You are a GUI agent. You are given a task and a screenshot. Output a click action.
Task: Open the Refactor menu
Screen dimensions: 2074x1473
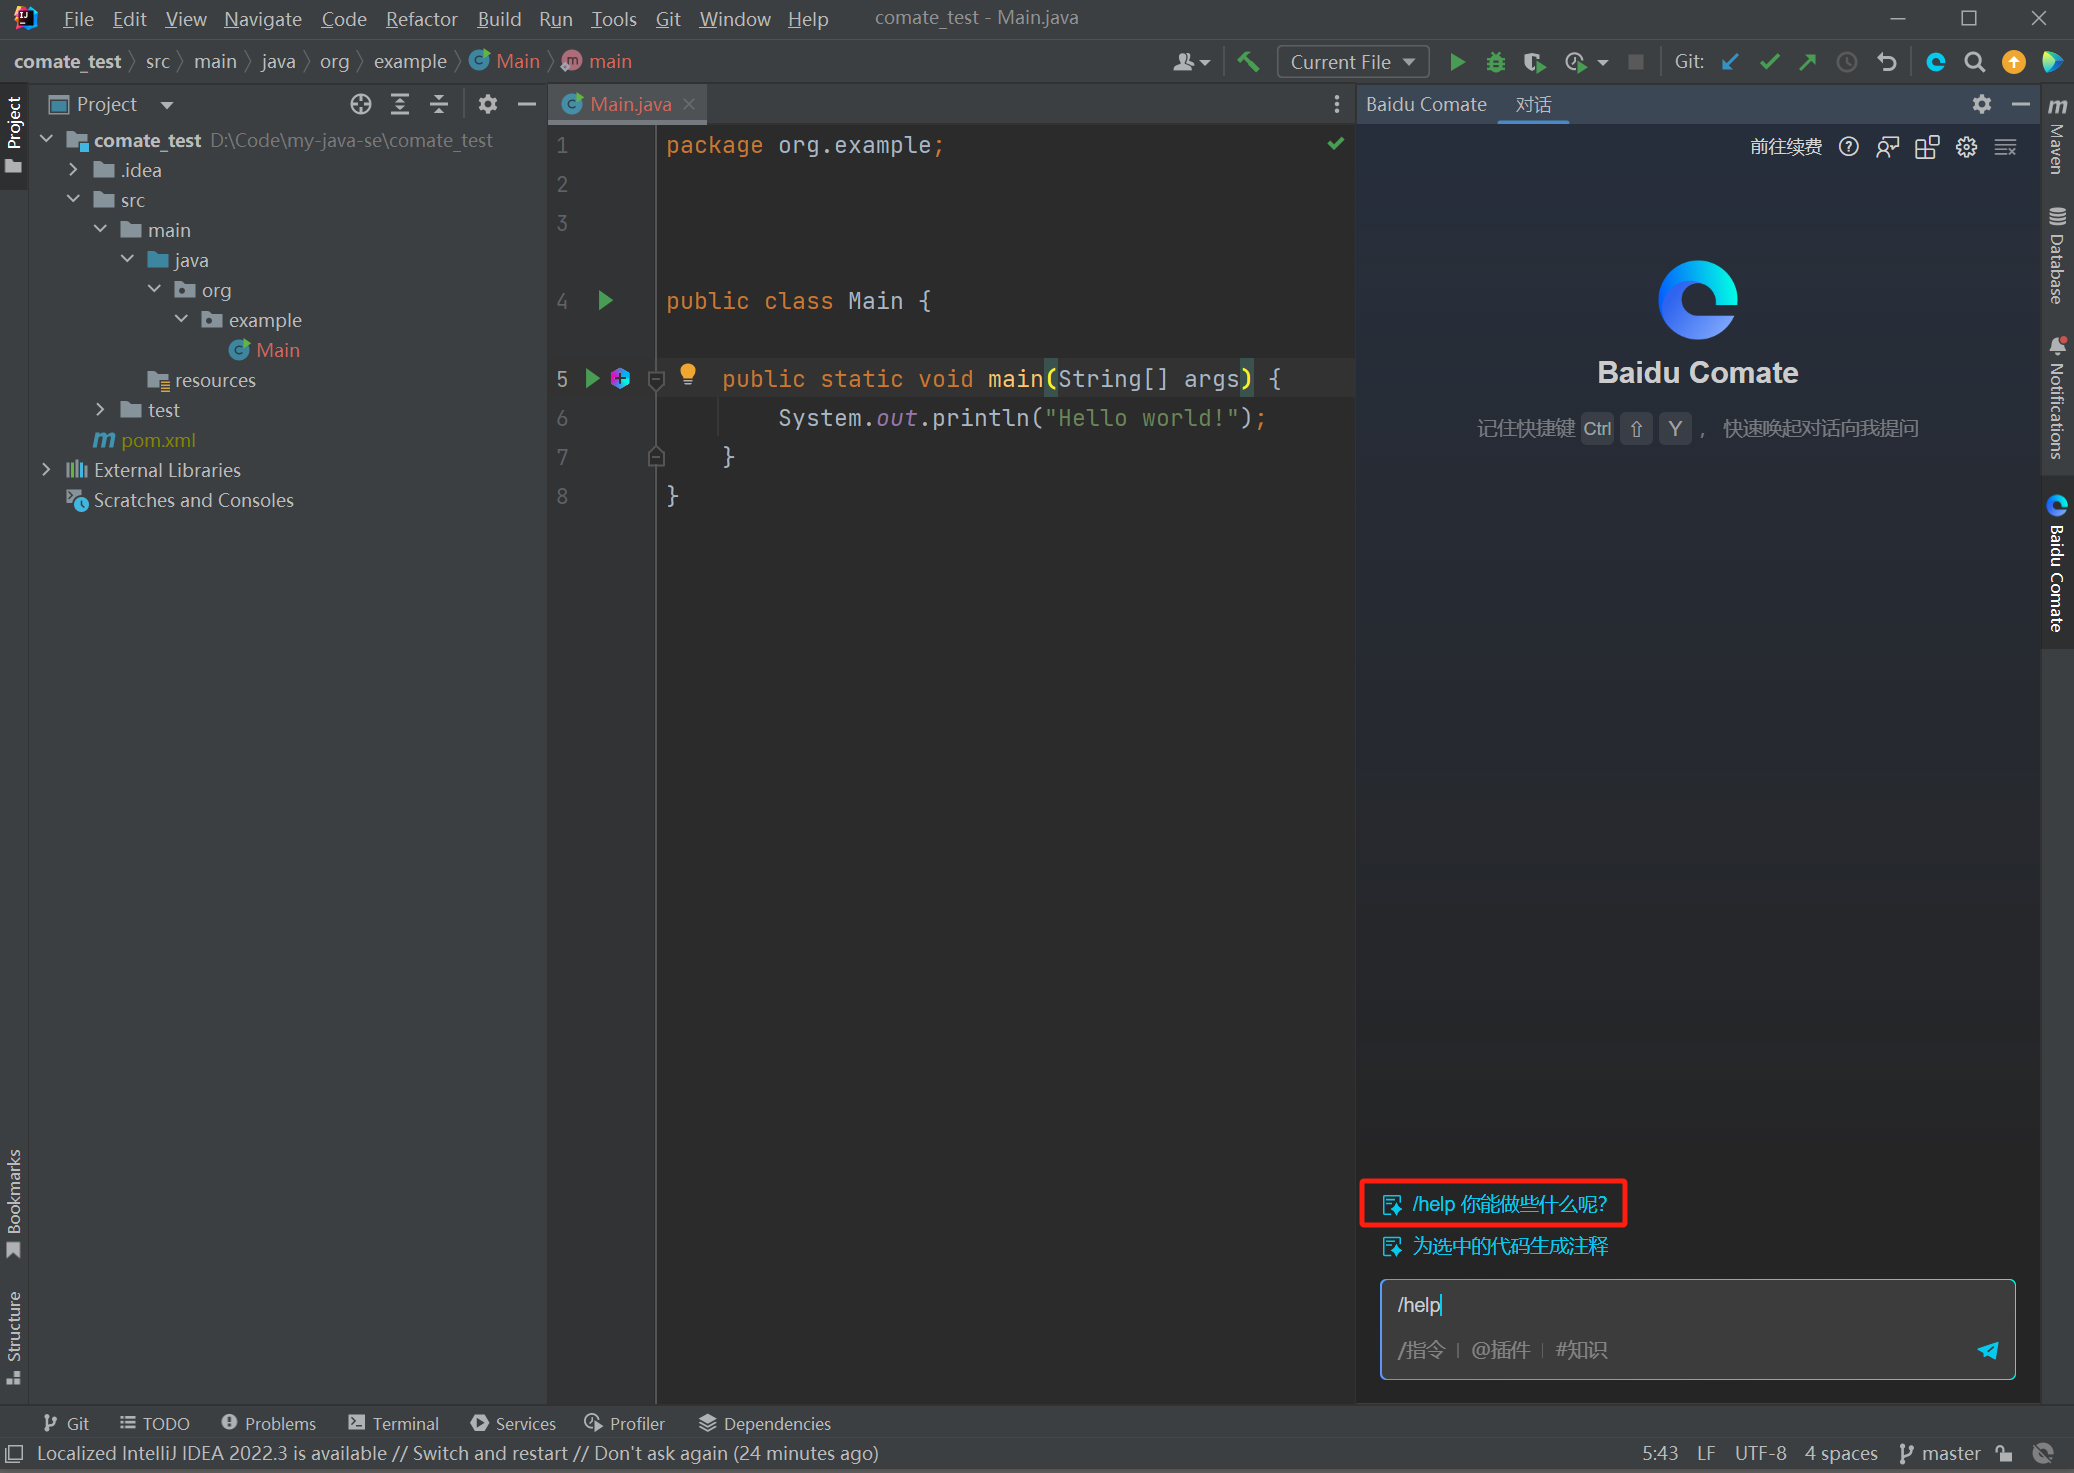pos(421,19)
